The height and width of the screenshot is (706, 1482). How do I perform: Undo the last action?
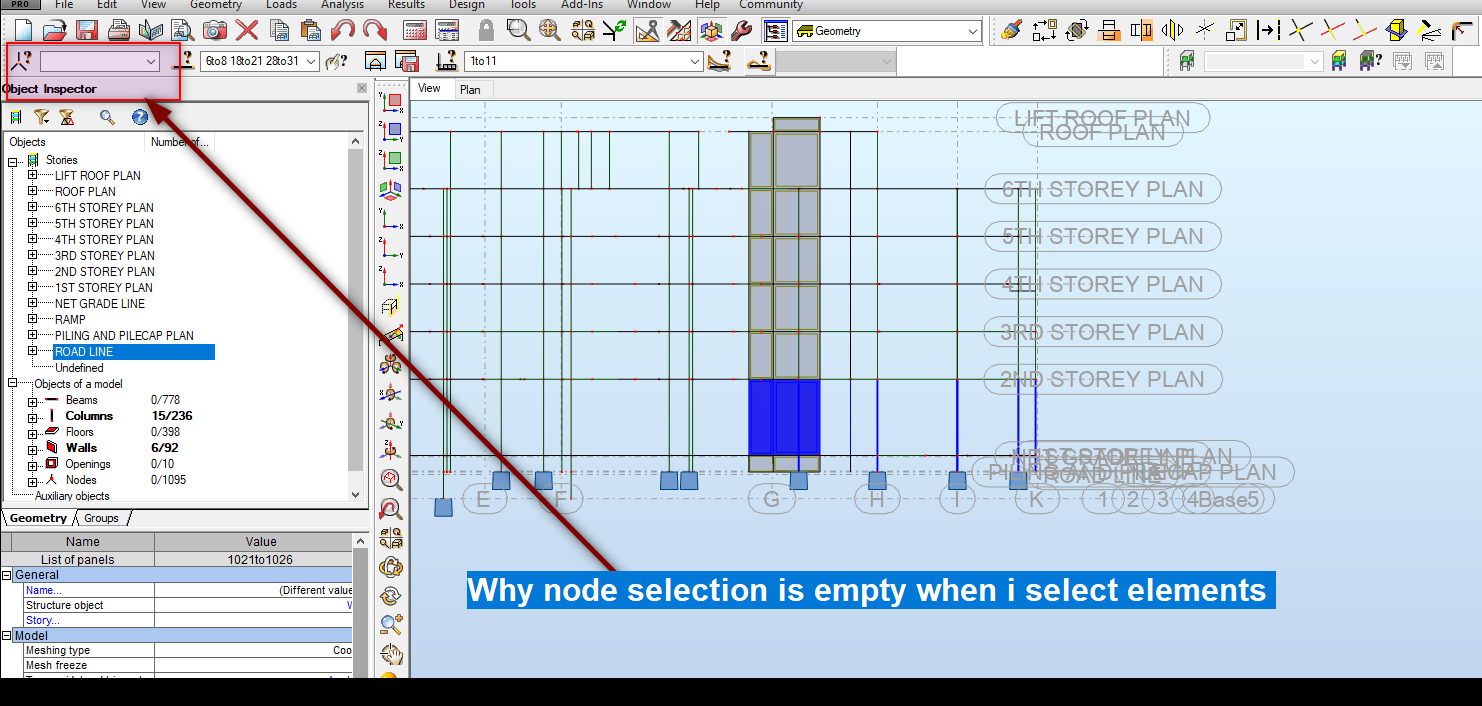(342, 30)
